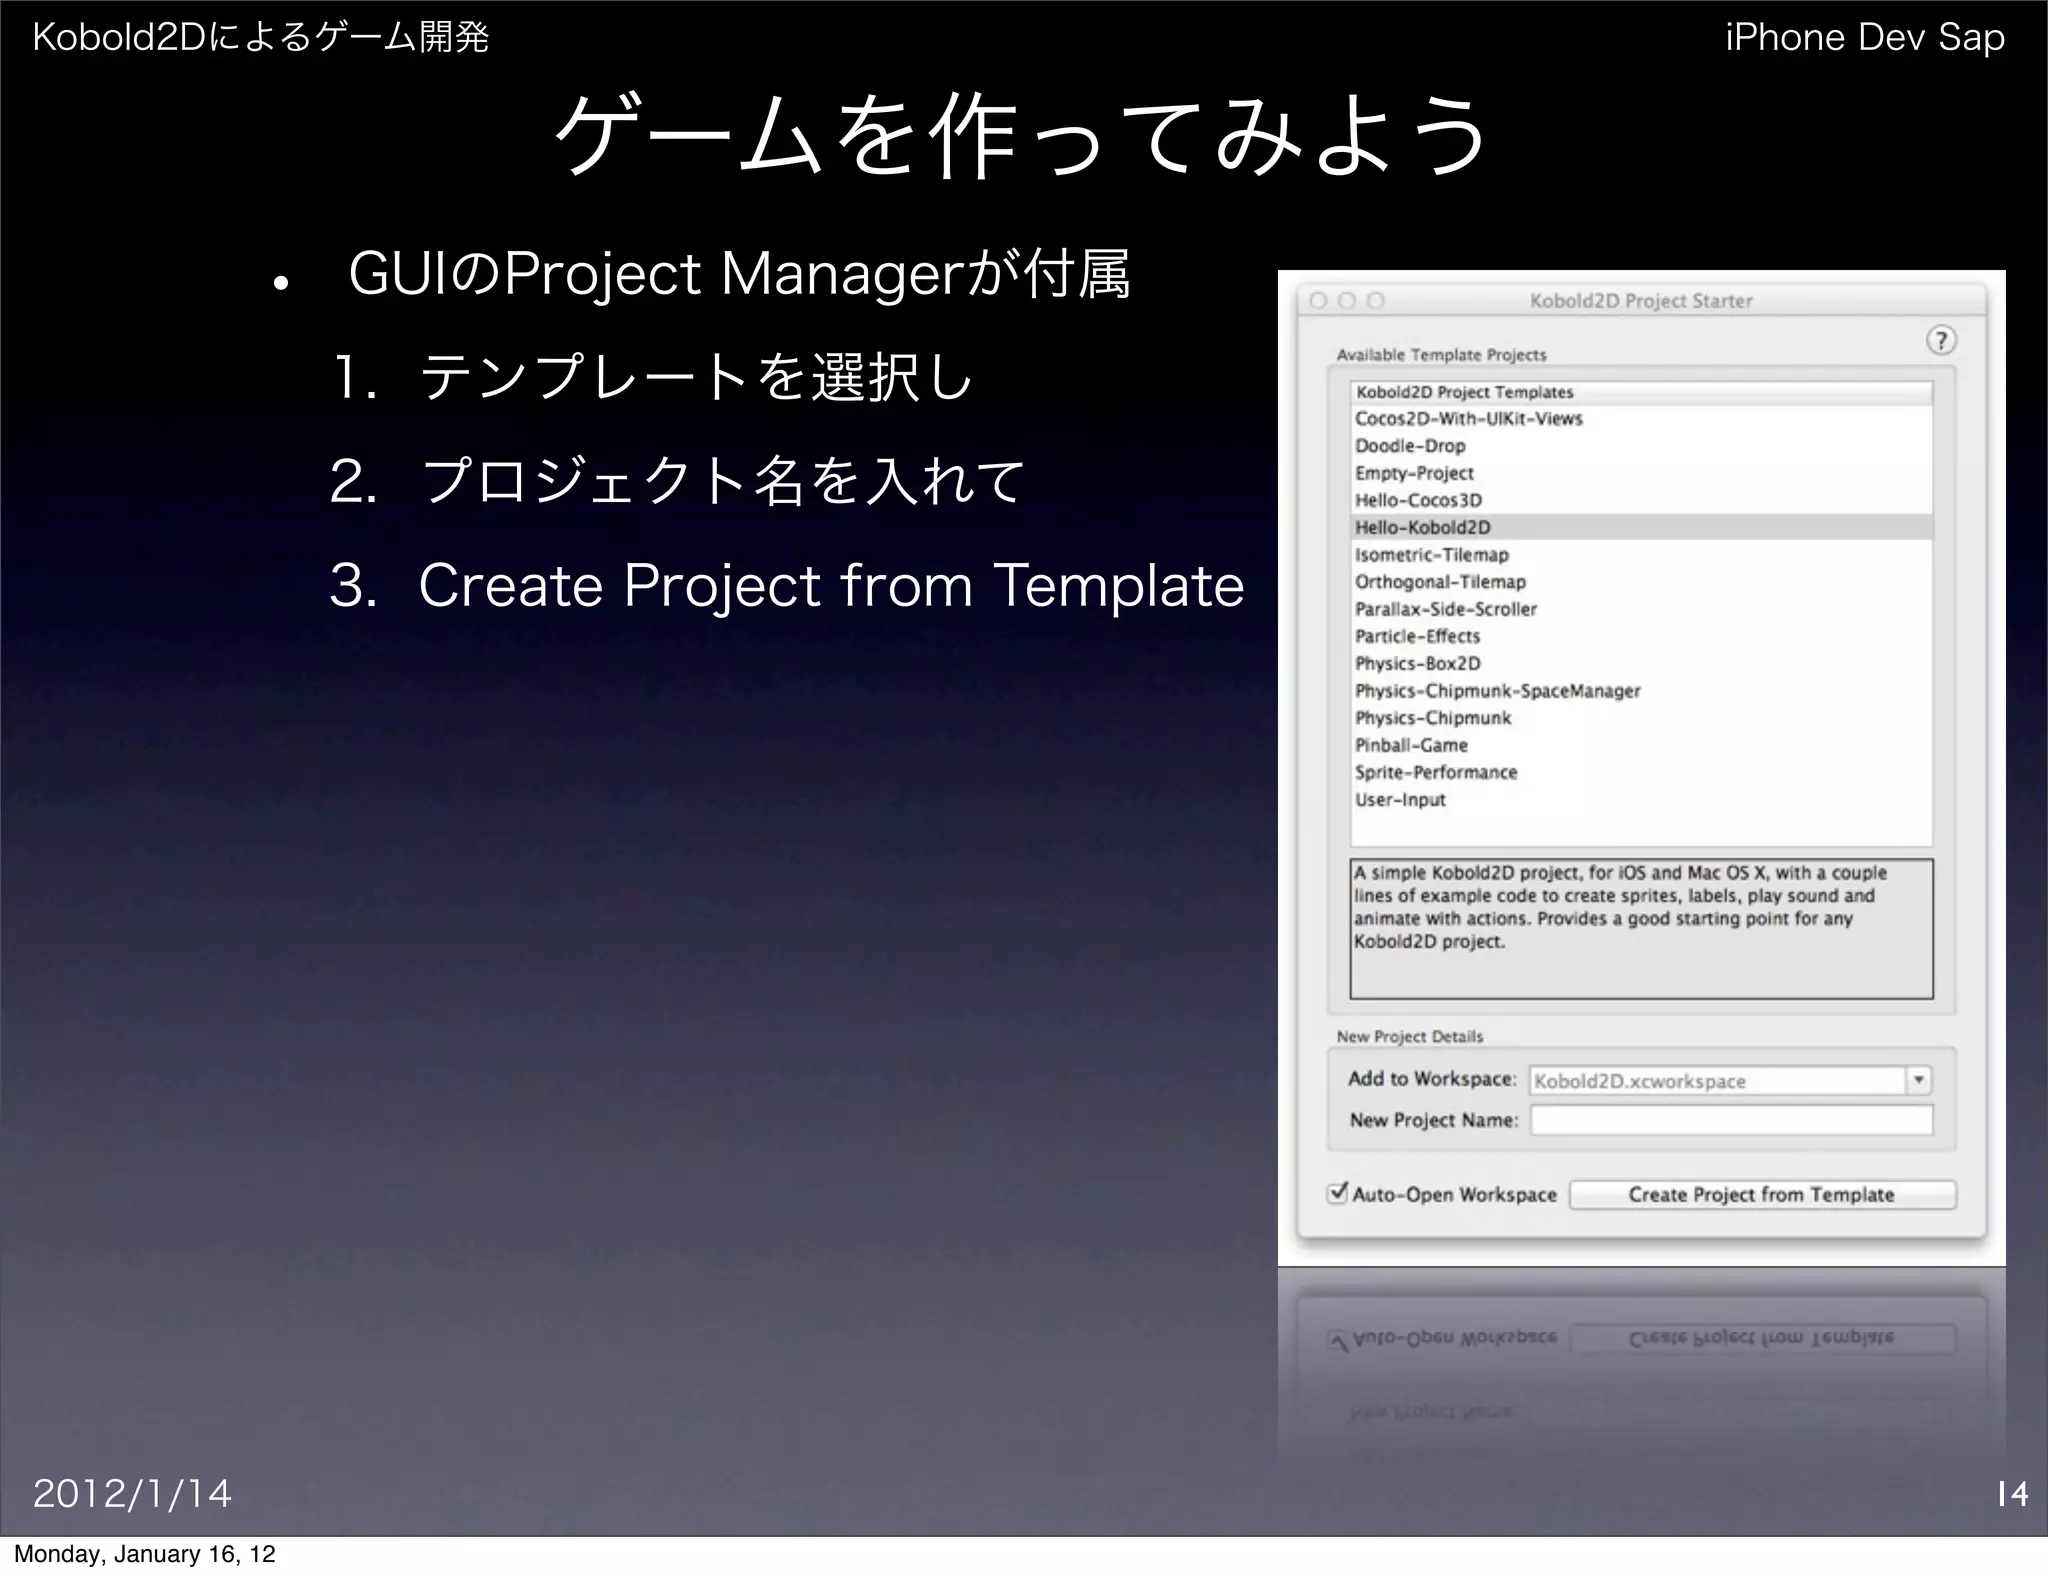Choose the Physics-Box2D template
The height and width of the screenshot is (1576, 2048).
tap(1417, 663)
